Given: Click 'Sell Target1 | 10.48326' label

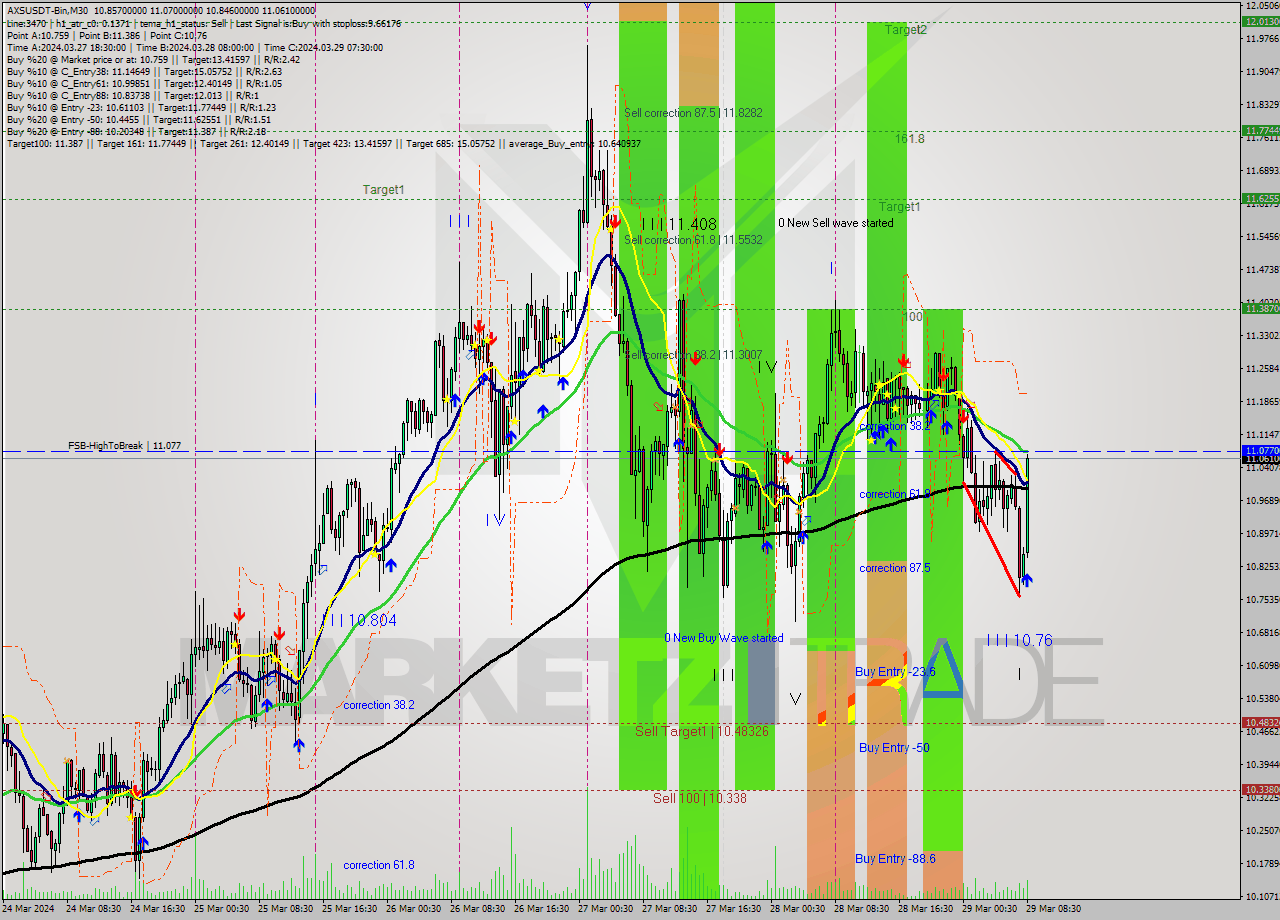Looking at the screenshot, I should (702, 731).
